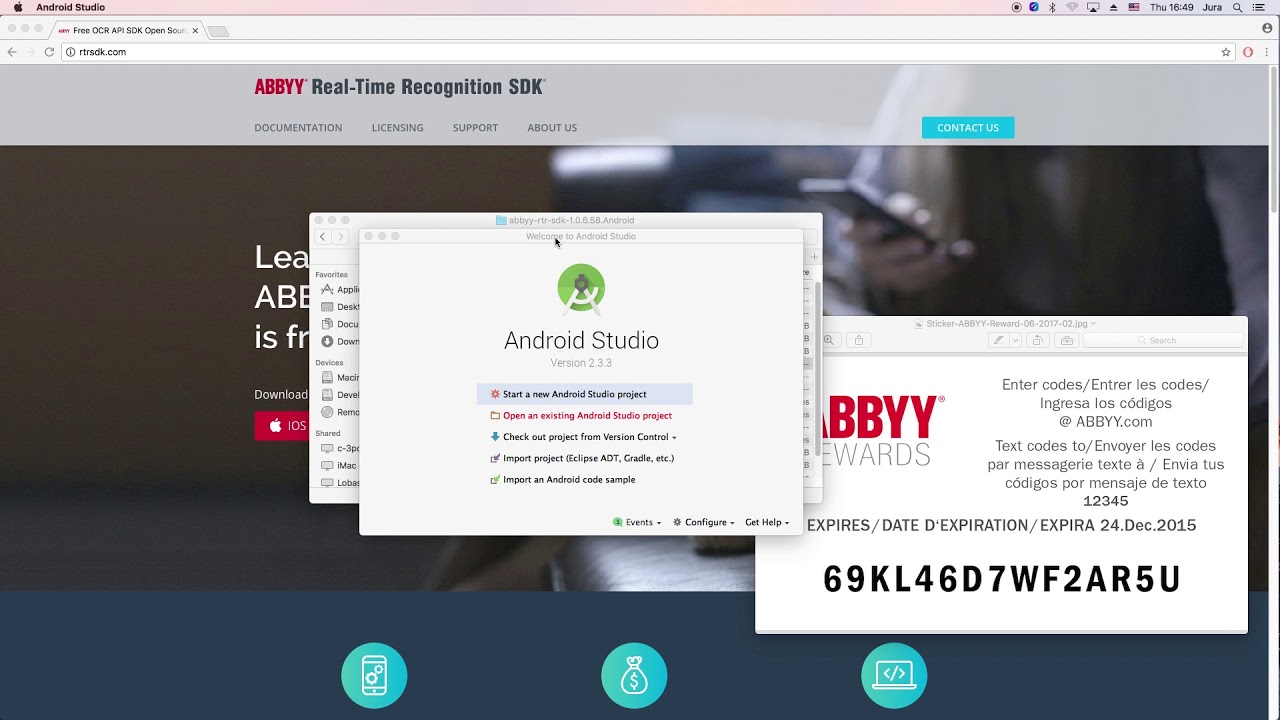Viewport: 1280px width, 720px height.
Task: Select Import an Android code sample
Action: pyautogui.click(x=562, y=480)
